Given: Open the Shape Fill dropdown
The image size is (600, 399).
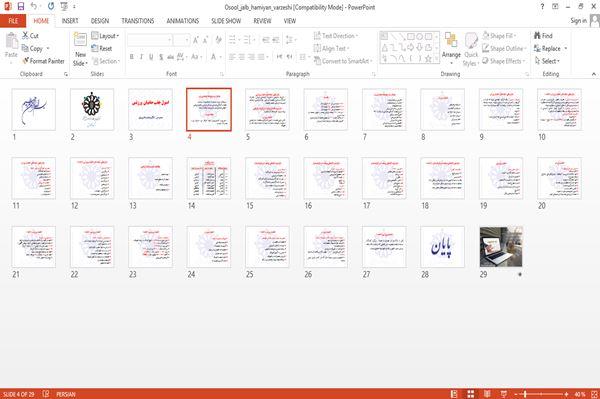Looking at the screenshot, I should point(499,36).
